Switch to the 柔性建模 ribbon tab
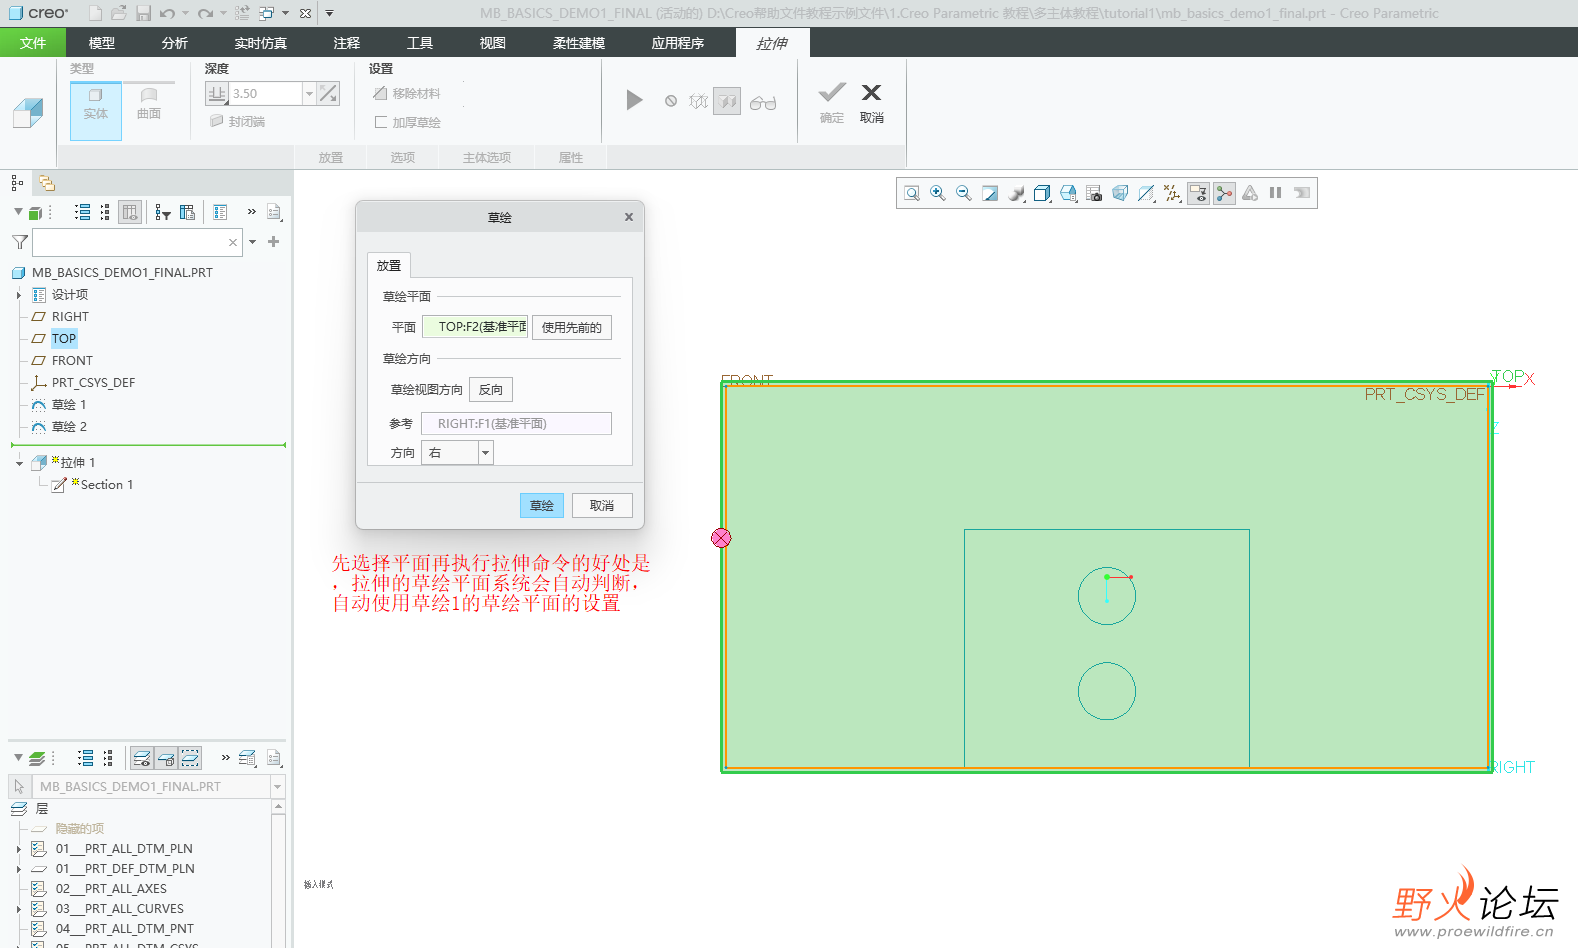Image resolution: width=1578 pixels, height=948 pixels. 579,43
